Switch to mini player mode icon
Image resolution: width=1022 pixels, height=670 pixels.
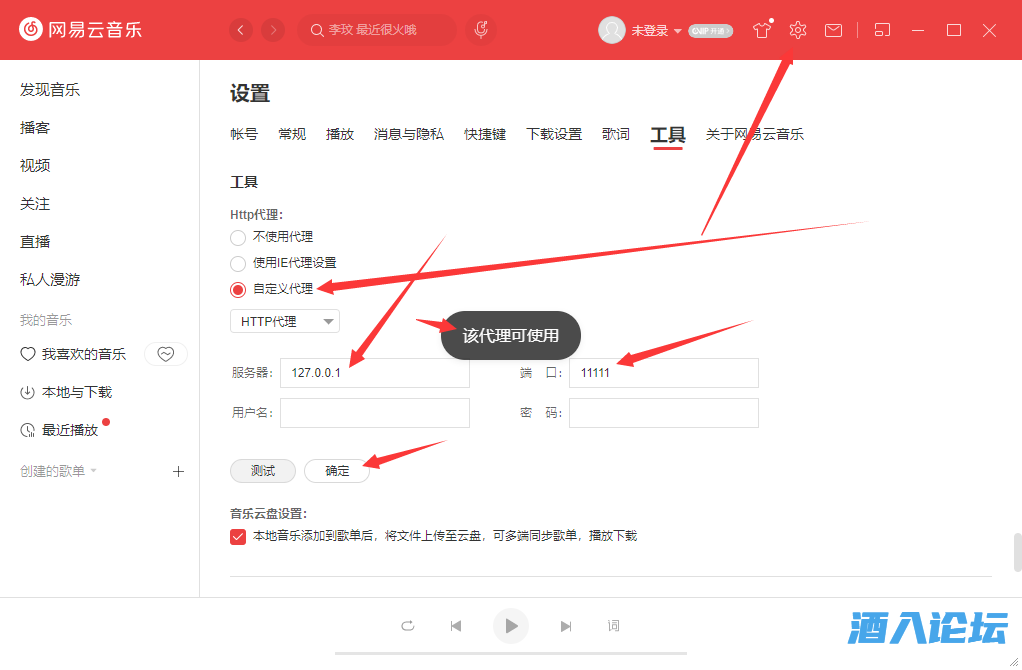882,30
